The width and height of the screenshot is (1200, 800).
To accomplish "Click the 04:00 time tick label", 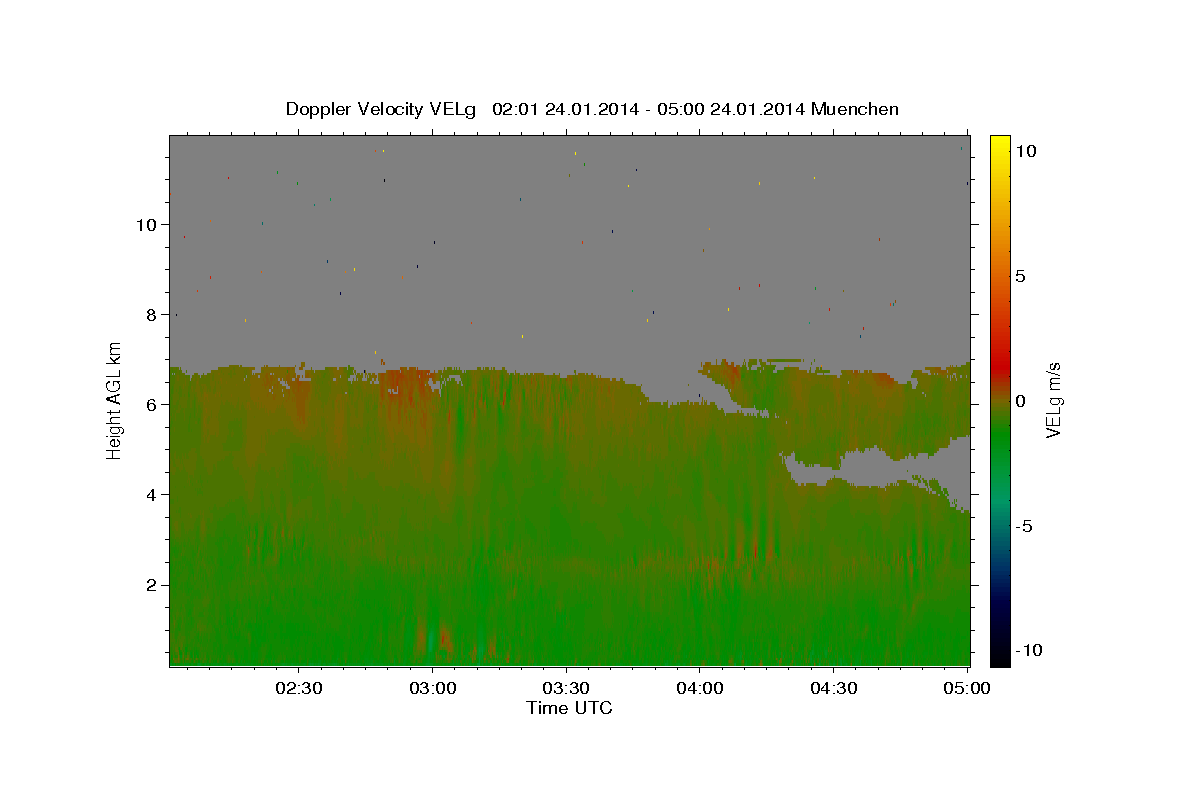I will click(x=700, y=688).
